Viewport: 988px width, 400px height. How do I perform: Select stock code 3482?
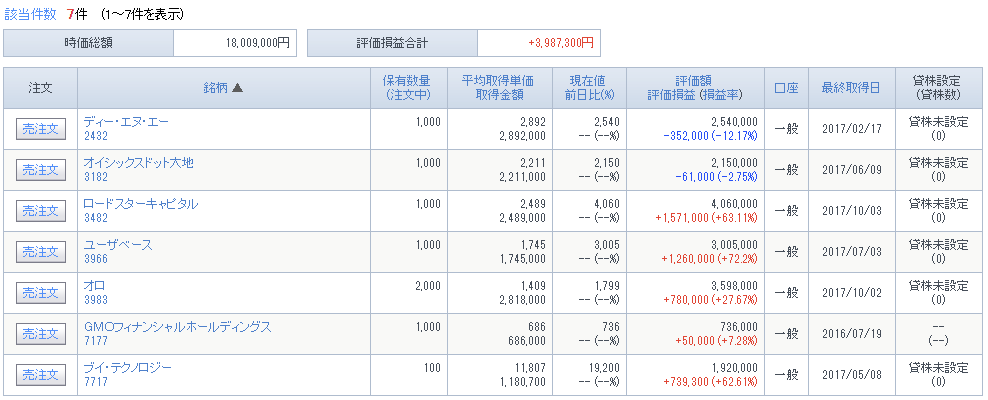click(x=96, y=217)
